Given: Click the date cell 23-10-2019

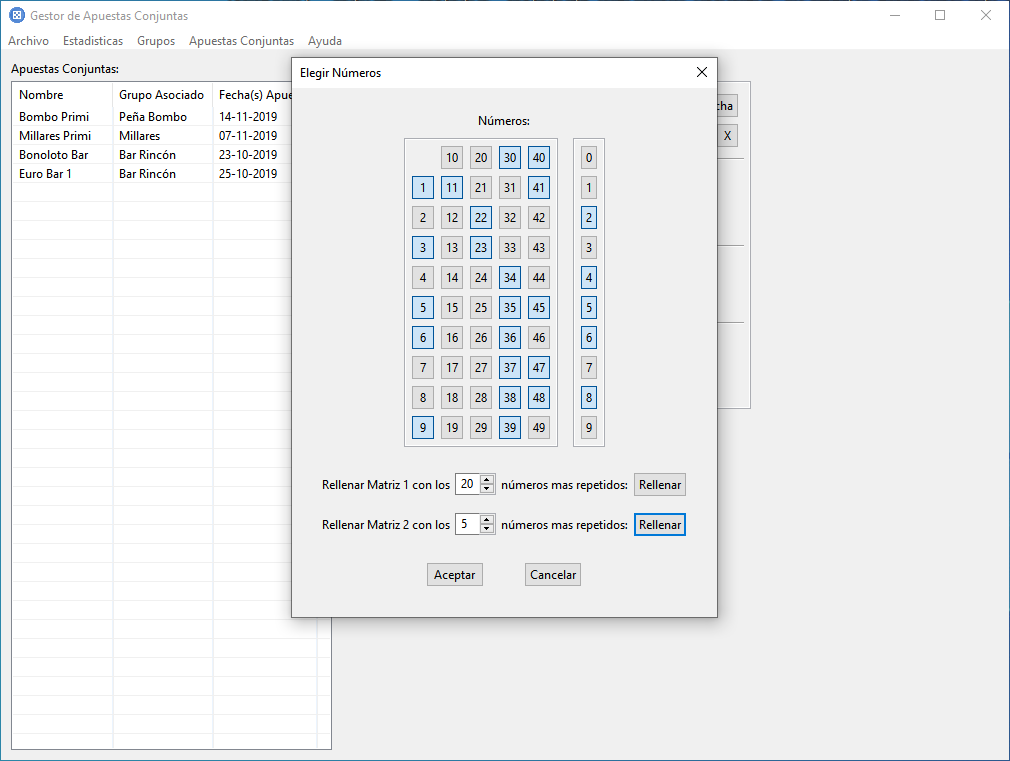Looking at the screenshot, I should [252, 155].
